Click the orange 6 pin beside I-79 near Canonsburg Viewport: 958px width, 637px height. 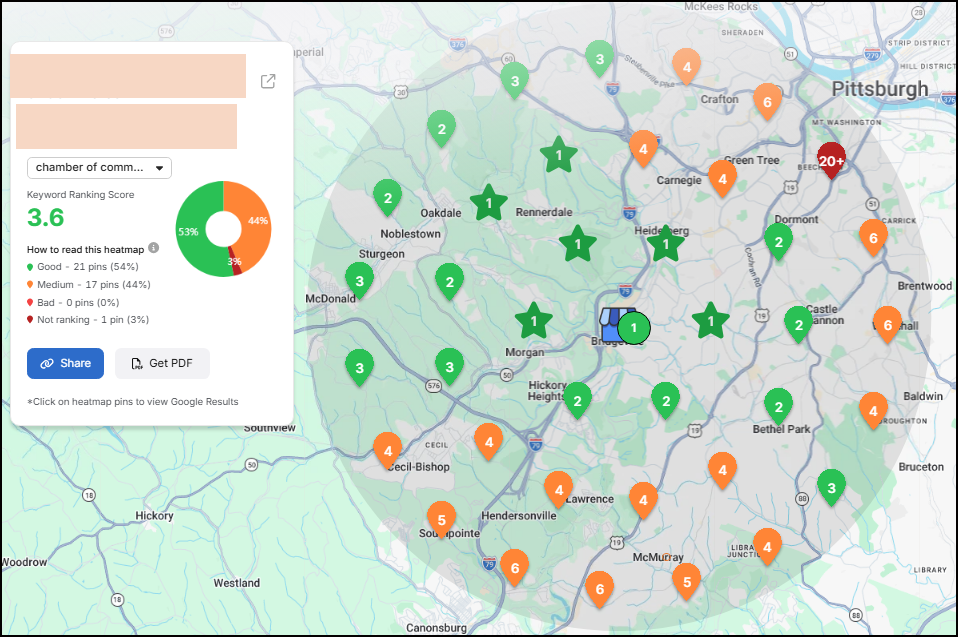coord(514,568)
